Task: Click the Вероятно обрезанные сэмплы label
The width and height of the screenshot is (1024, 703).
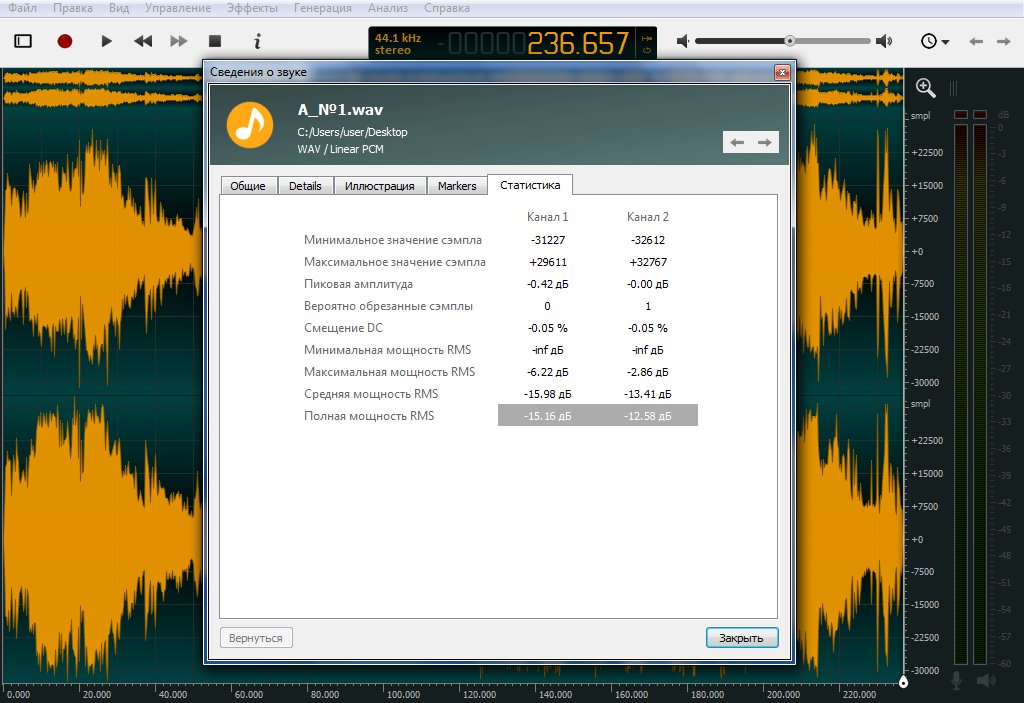Action: coord(388,306)
